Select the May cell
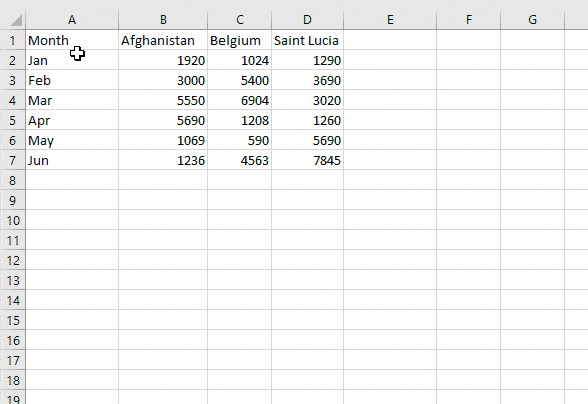Screen dimensions: 588x404 pos(72,140)
